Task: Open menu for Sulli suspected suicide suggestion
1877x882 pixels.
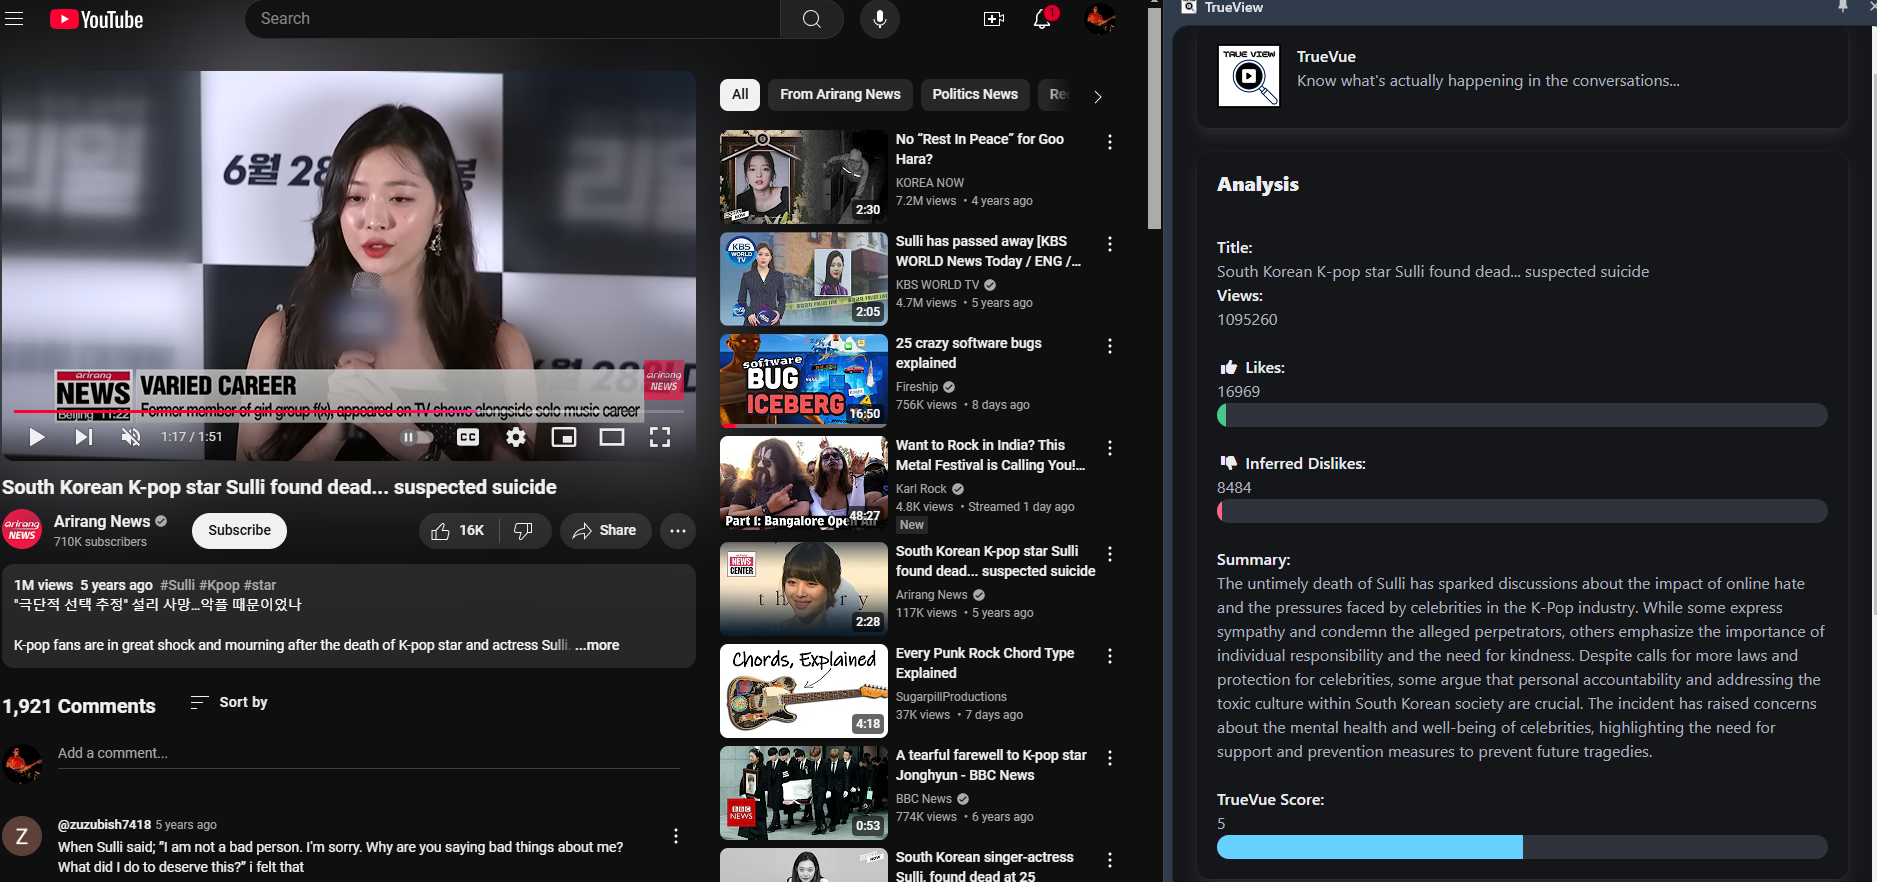Action: 1110,554
